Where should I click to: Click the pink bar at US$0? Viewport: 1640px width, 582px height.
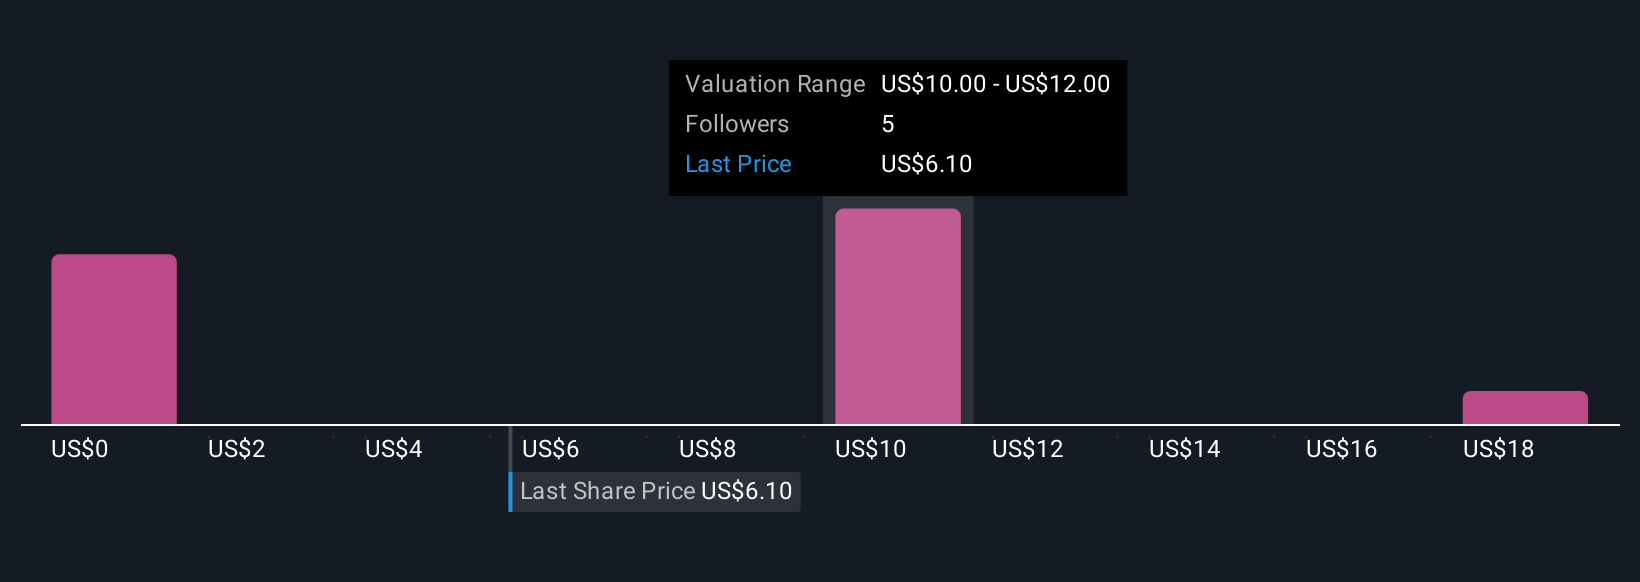point(114,339)
